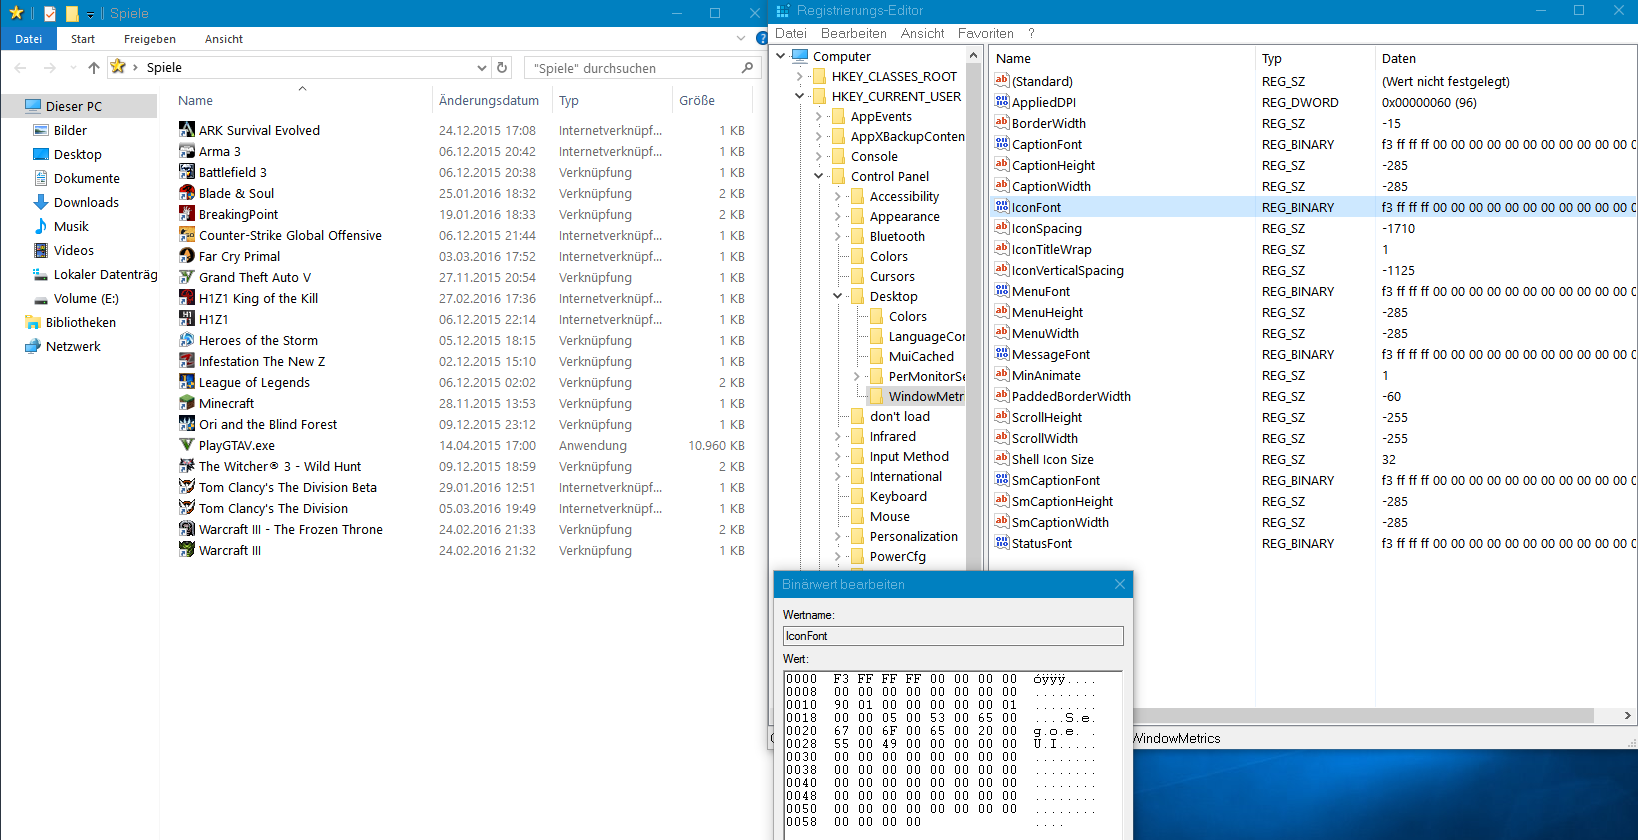Select the AppliedDPI value icon in registry
The image size is (1638, 840).
(1002, 101)
